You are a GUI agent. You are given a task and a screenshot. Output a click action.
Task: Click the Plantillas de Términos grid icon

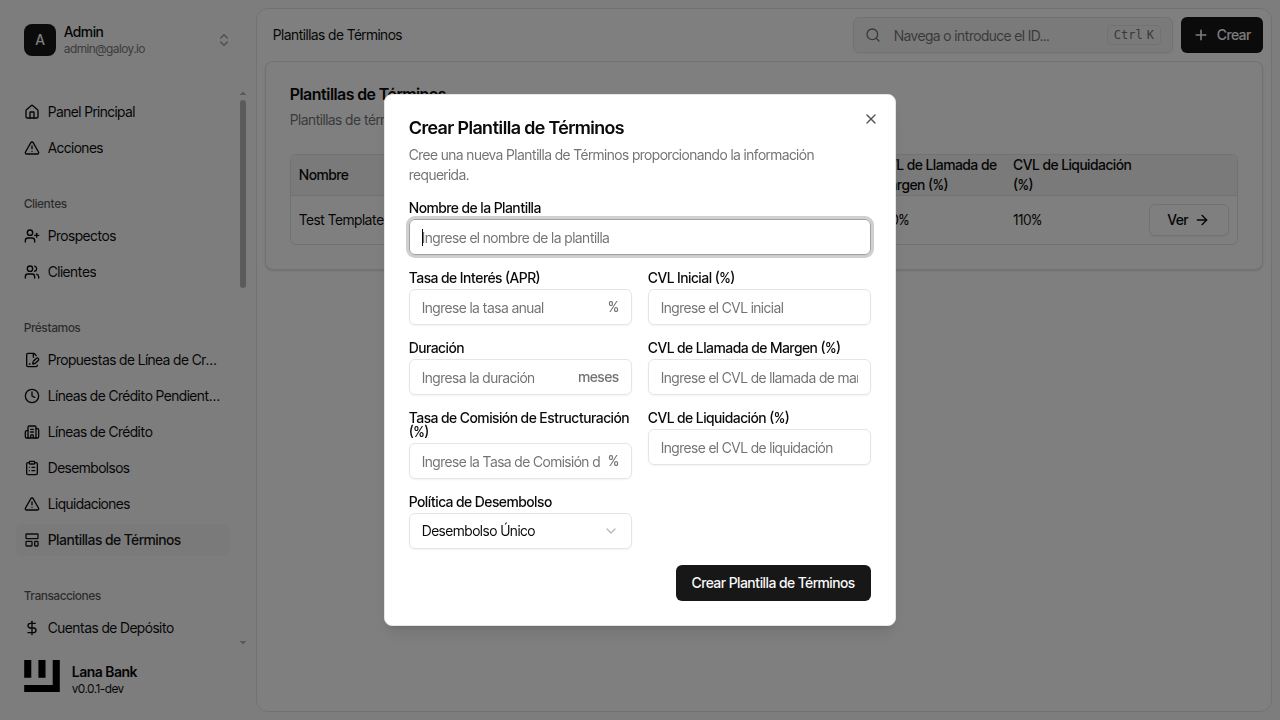point(33,539)
